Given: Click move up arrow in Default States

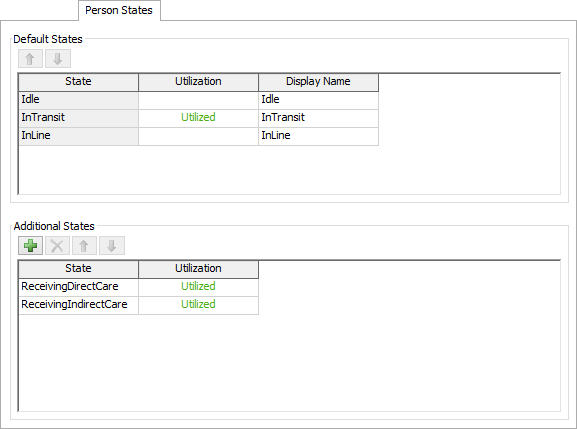Looking at the screenshot, I should pyautogui.click(x=31, y=59).
